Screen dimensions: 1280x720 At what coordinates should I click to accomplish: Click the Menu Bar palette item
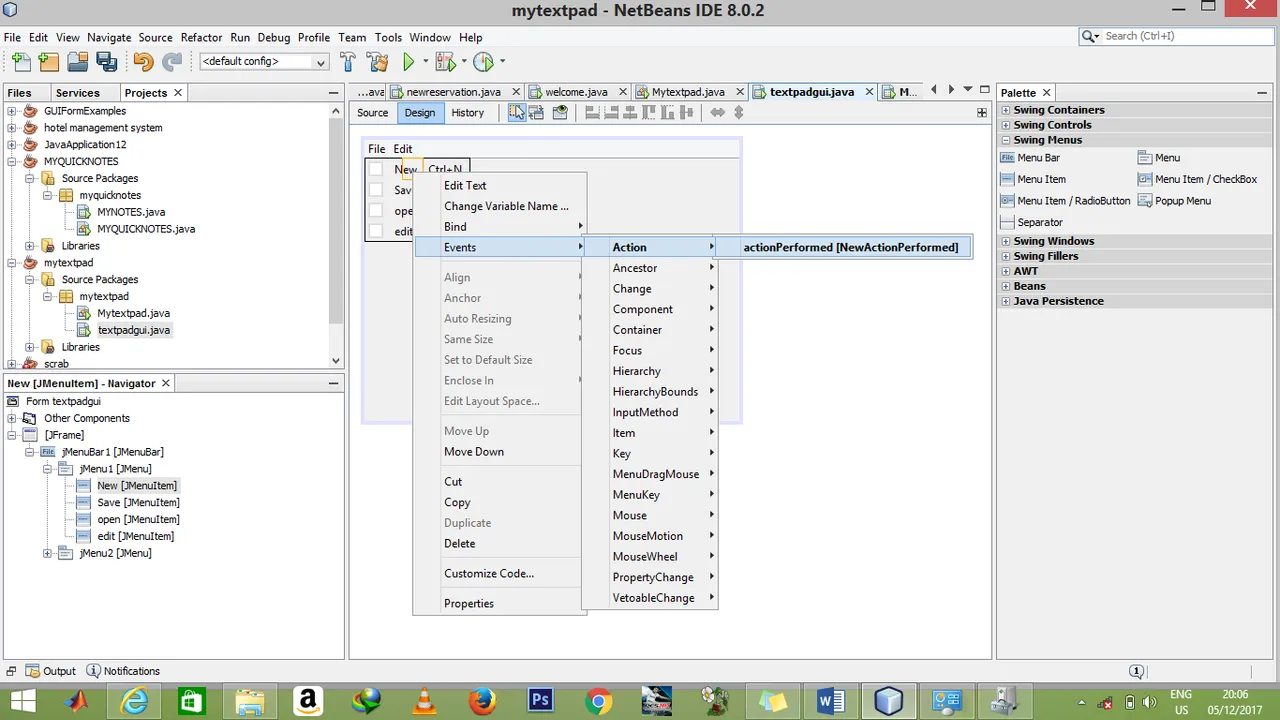tap(1031, 158)
